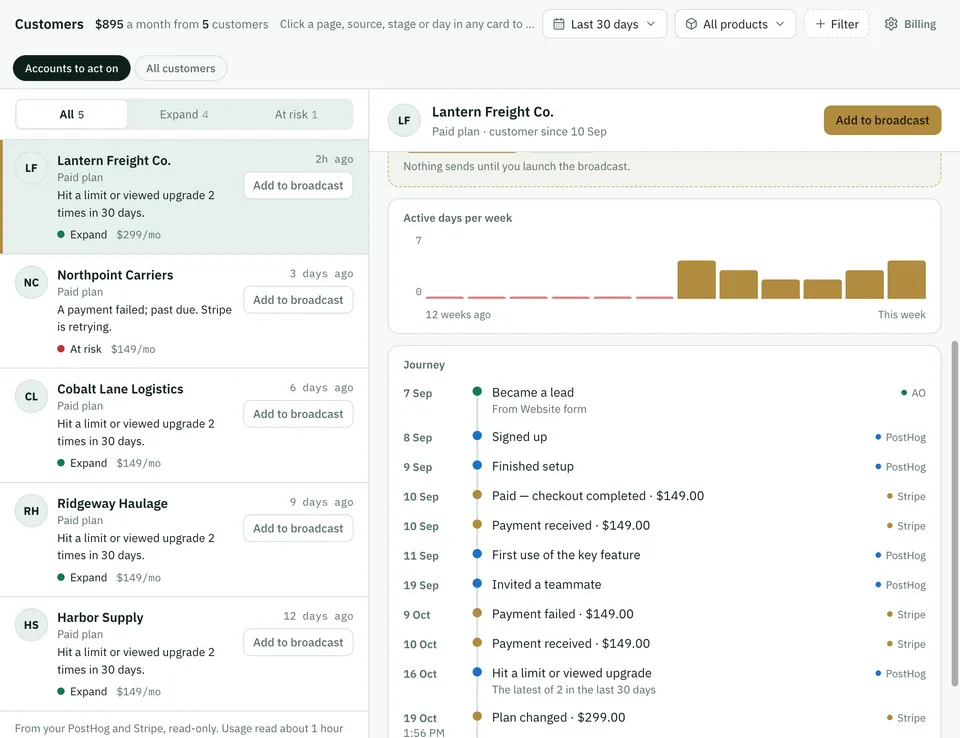Click the CL avatar for Cobalt Lane Logistics
The width and height of the screenshot is (960, 738).
pos(31,396)
